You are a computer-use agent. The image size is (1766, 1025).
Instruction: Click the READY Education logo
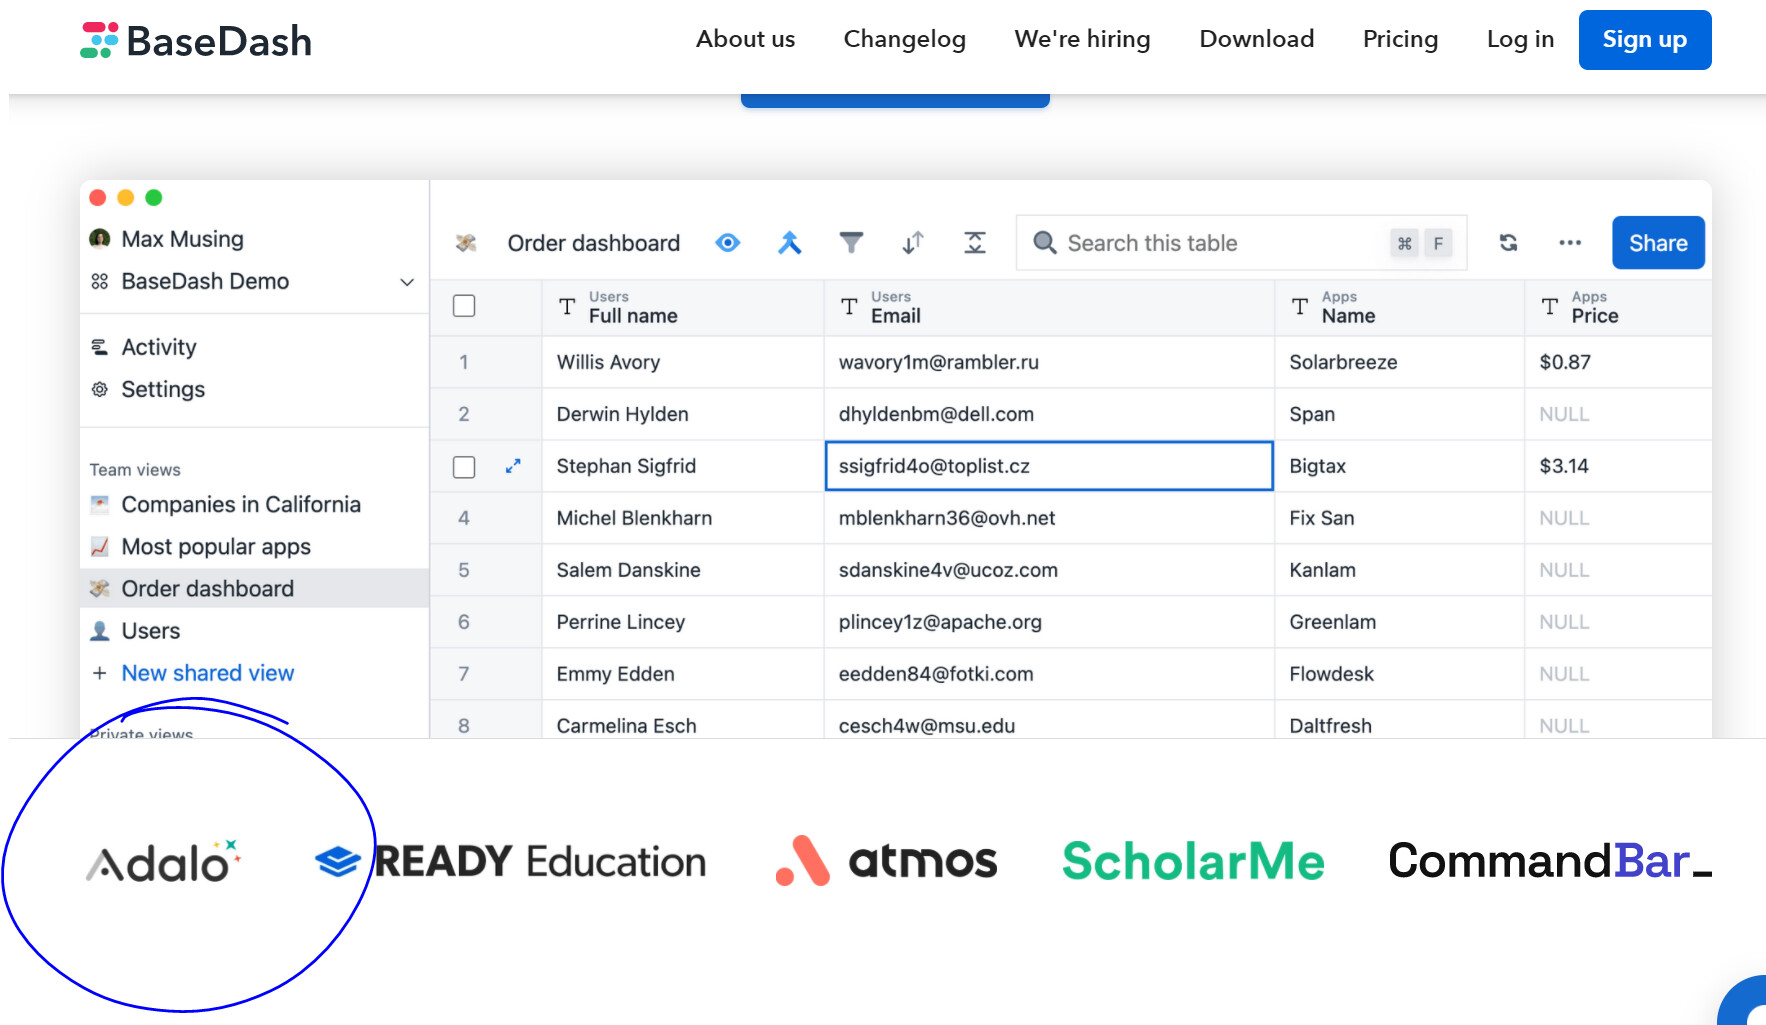[510, 862]
